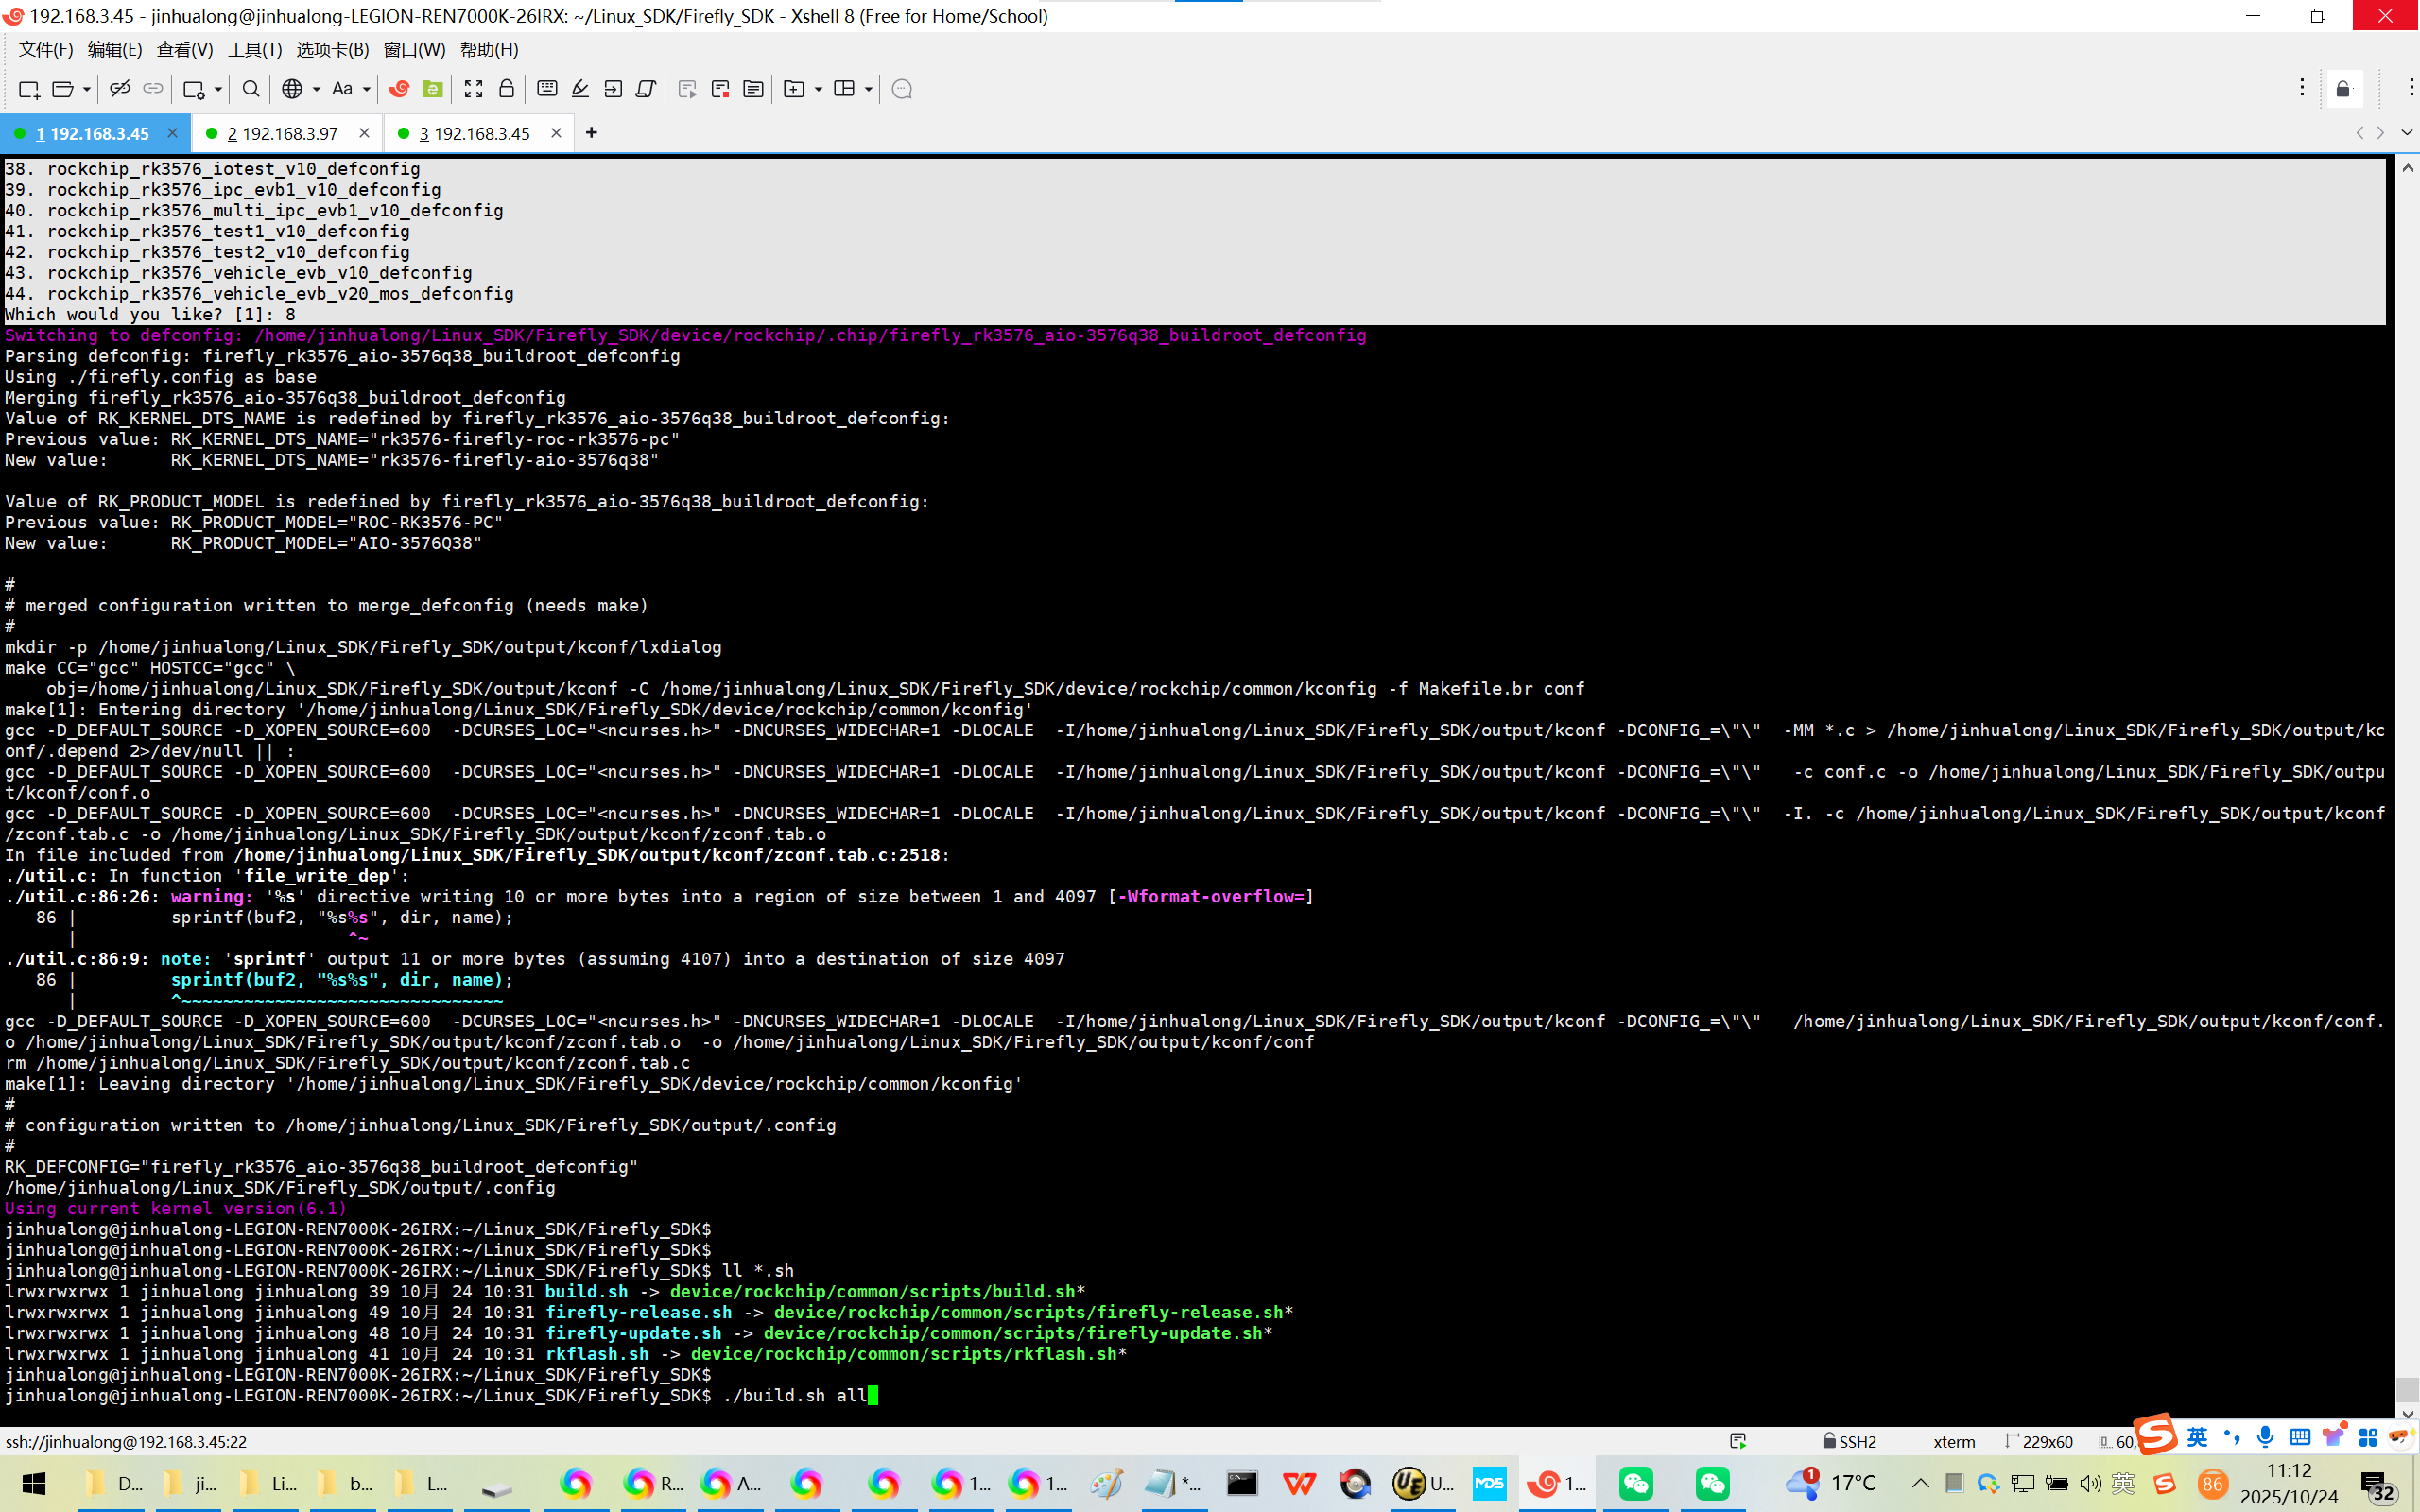Click the vertical scrollbar down arrow

point(2407,1414)
